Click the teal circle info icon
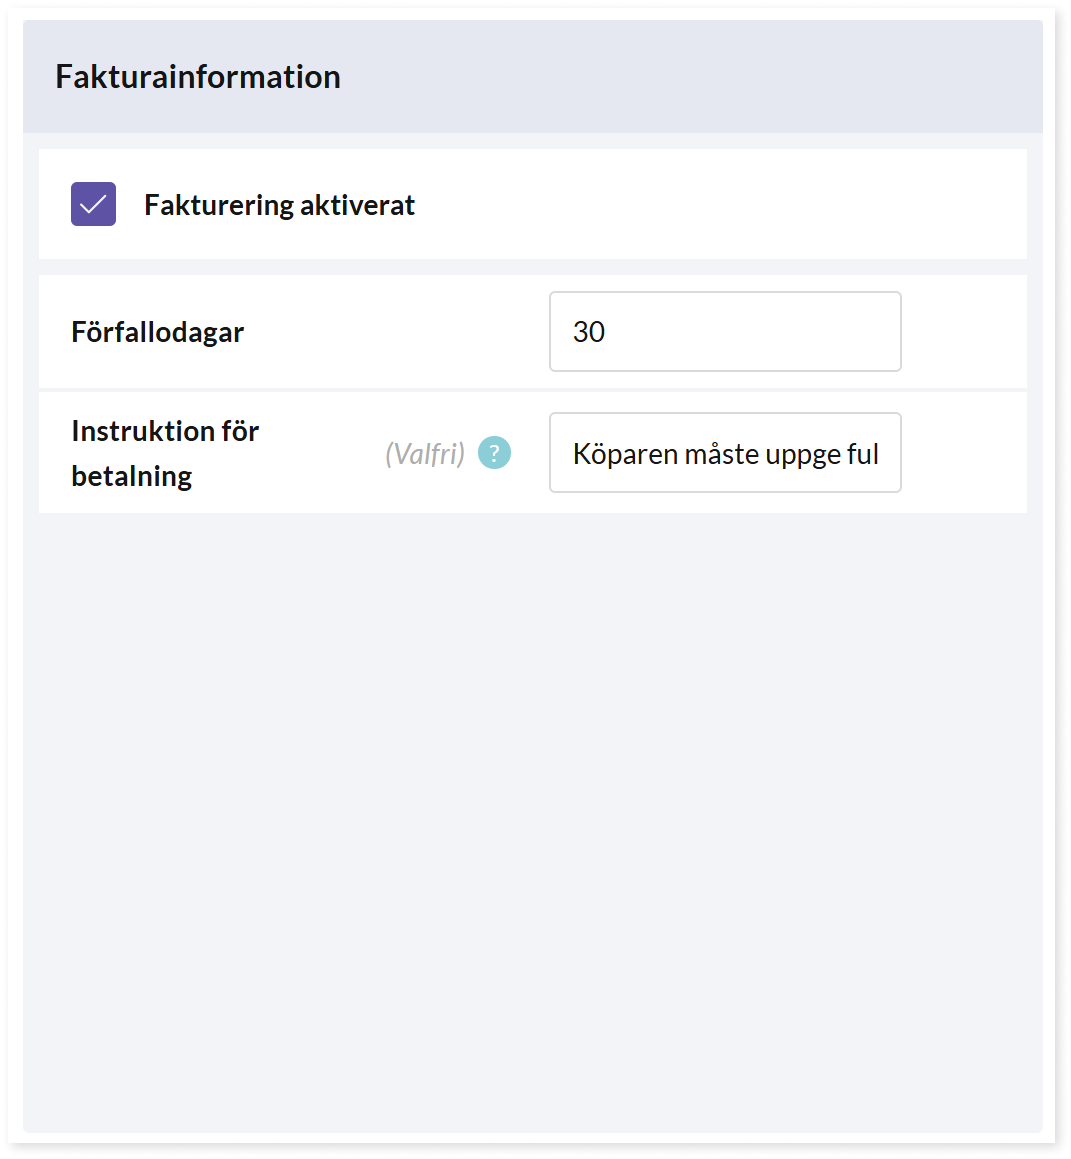1071x1159 pixels. pos(494,452)
